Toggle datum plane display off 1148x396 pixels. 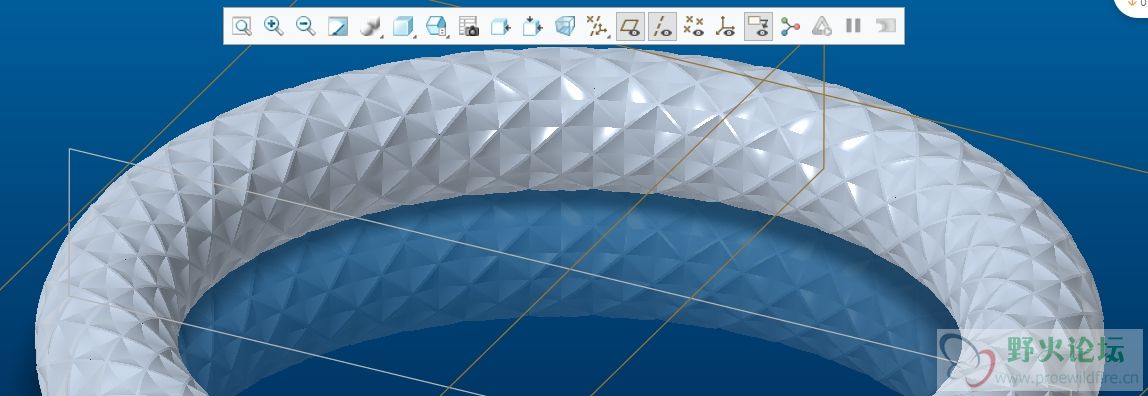click(630, 27)
